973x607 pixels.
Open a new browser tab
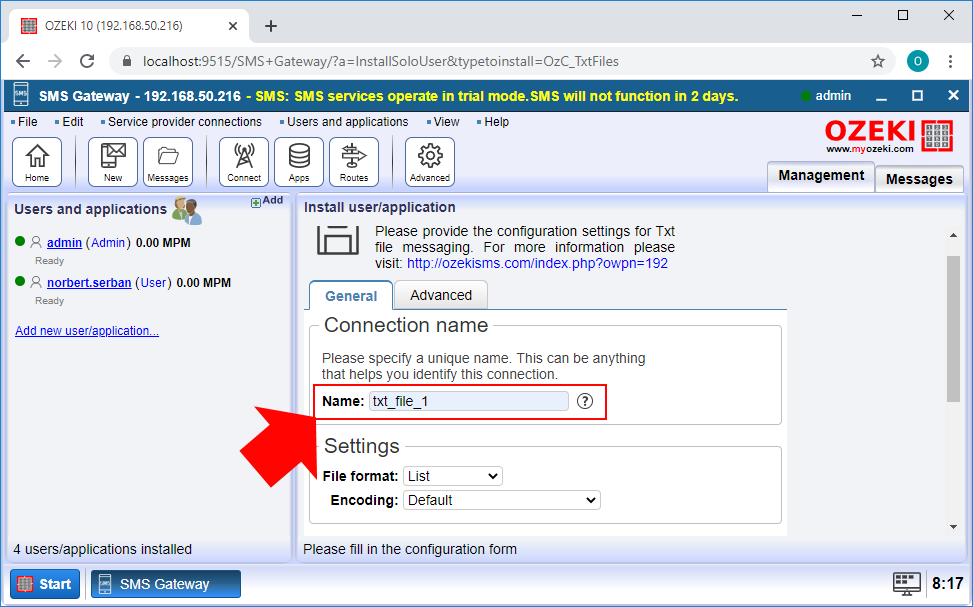click(271, 26)
